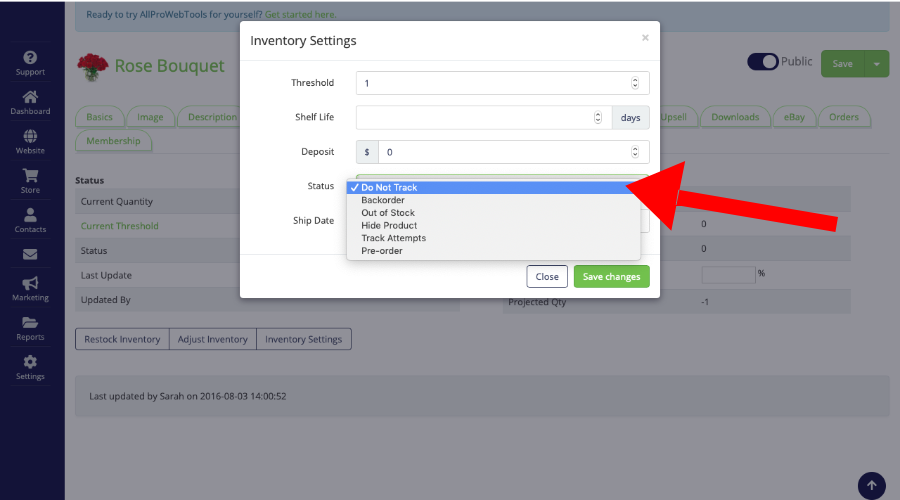Open Reports folder icon
Image resolution: width=900 pixels, height=500 pixels.
pos(30,323)
